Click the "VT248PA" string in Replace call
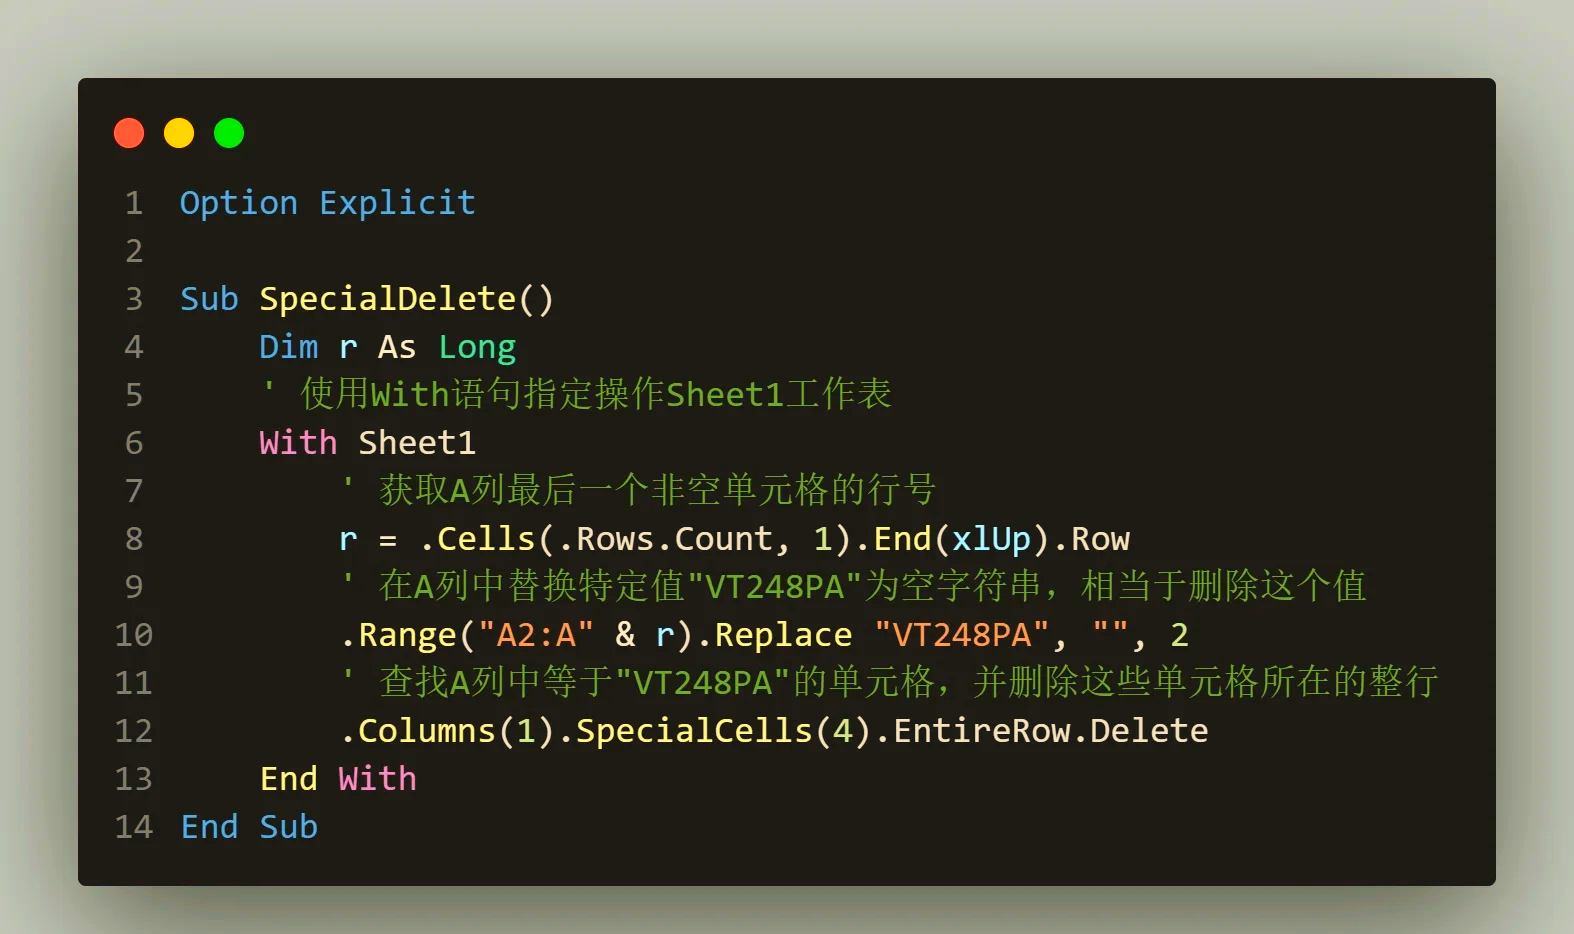Image resolution: width=1574 pixels, height=934 pixels. [x=961, y=635]
